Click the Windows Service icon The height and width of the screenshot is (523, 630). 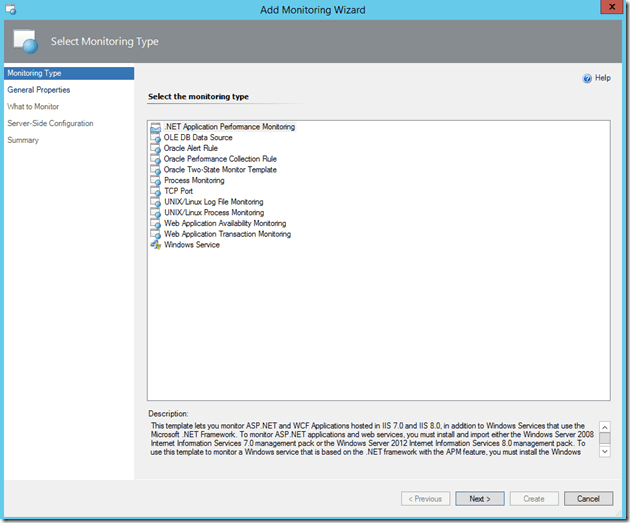(155, 245)
